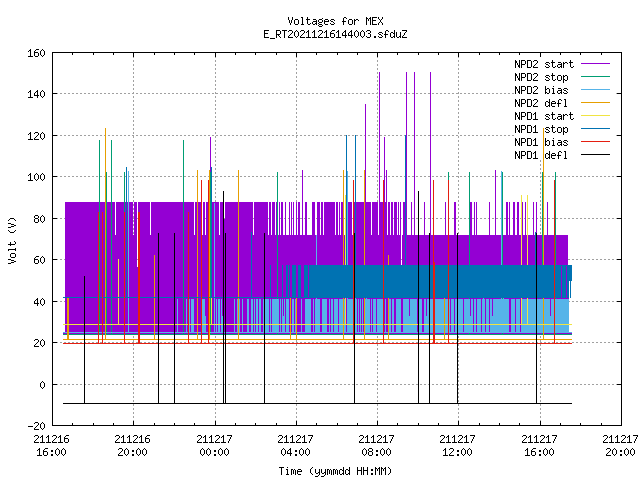Viewport: 640px width, 480px height.
Task: Click the NPD2 stop green legend line
Action: pyautogui.click(x=595, y=77)
